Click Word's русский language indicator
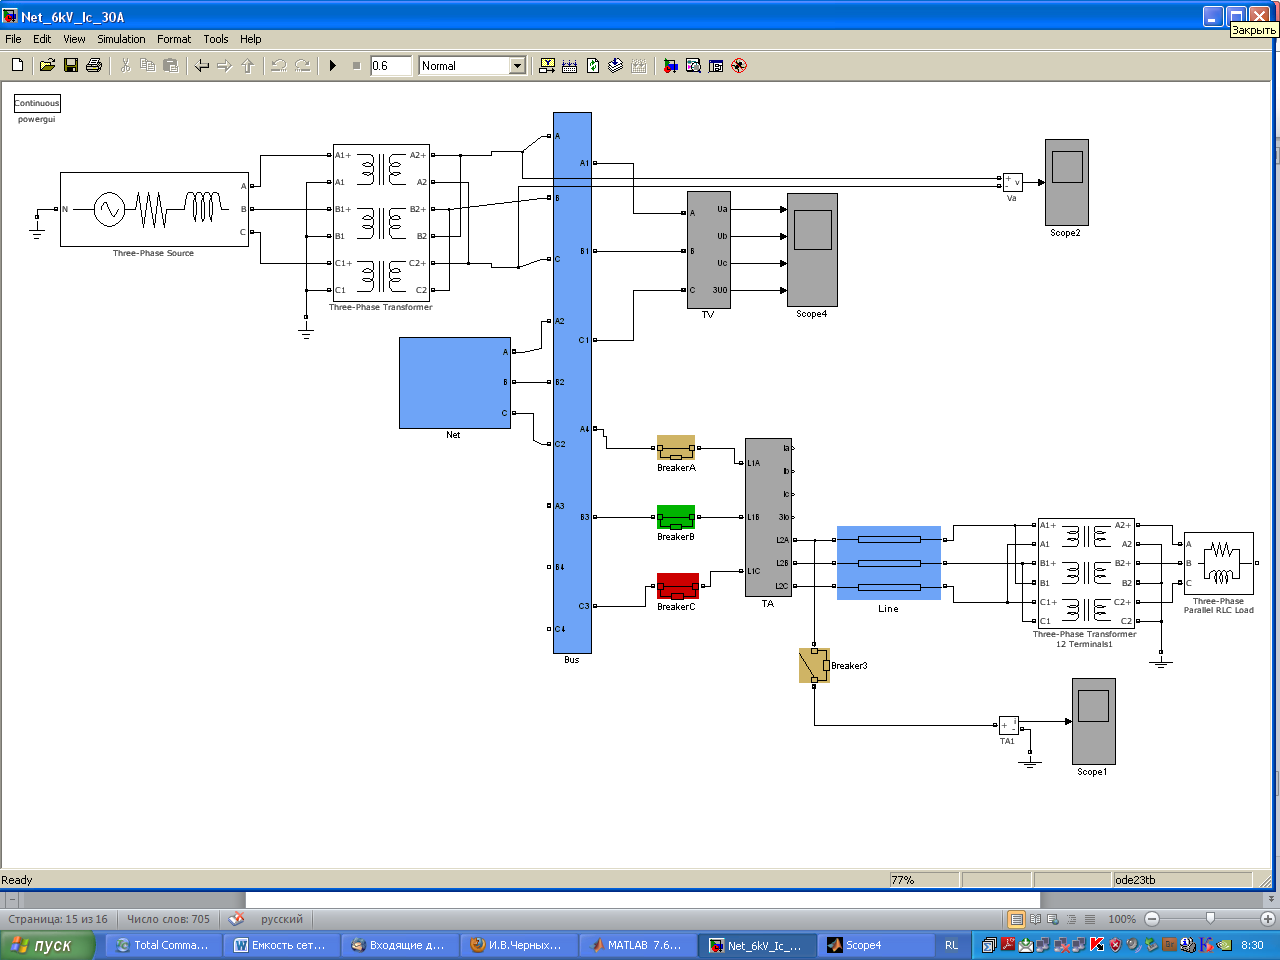Image resolution: width=1280 pixels, height=960 pixels. pyautogui.click(x=282, y=919)
